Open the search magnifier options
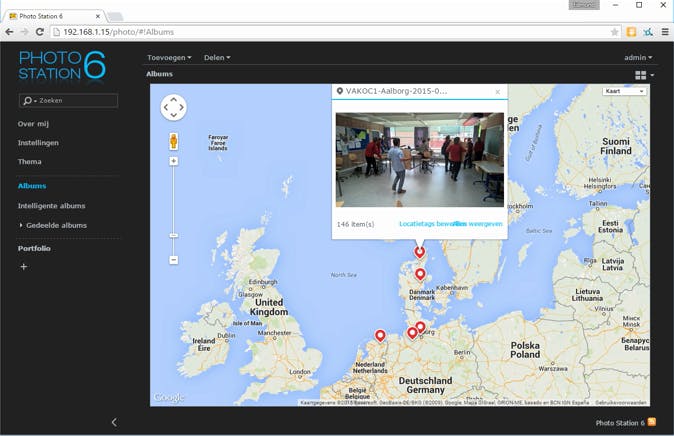This screenshot has height=436, width=674. [x=30, y=101]
